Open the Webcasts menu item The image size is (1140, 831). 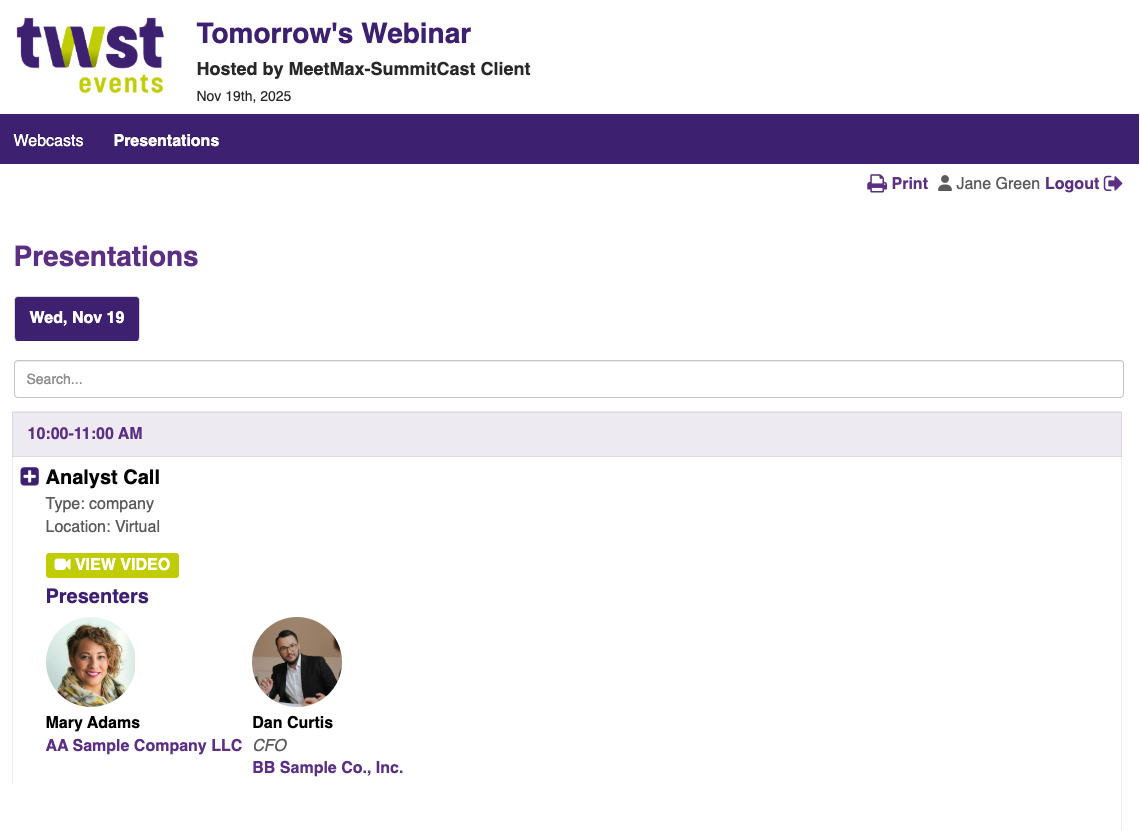[48, 140]
